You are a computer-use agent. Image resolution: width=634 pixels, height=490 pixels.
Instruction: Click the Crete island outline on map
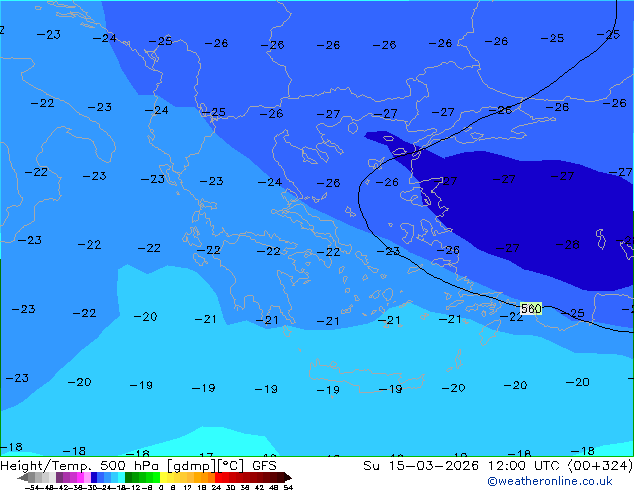click(x=367, y=376)
